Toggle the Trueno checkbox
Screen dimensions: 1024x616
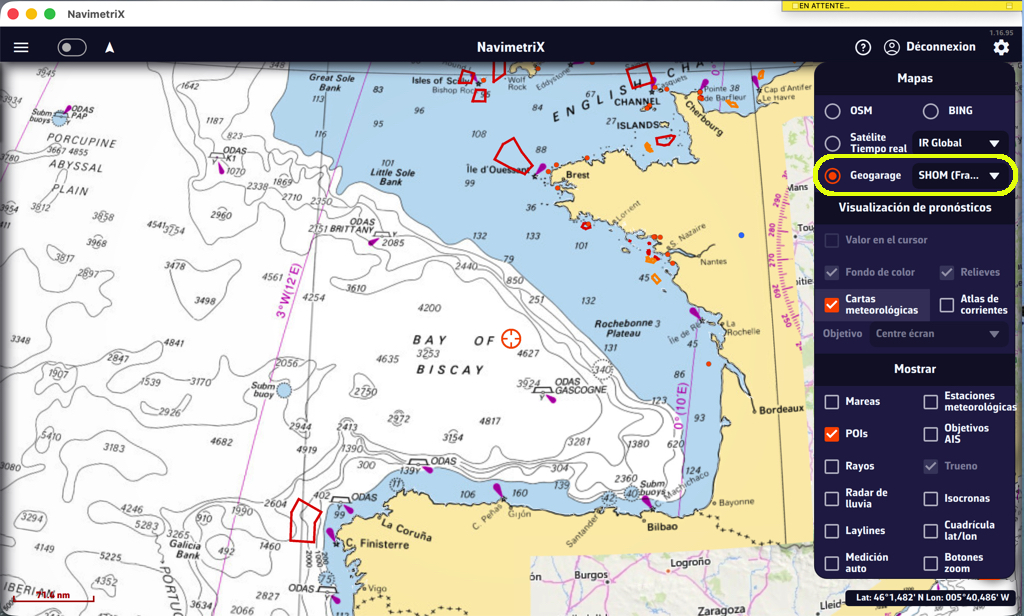tap(931, 466)
